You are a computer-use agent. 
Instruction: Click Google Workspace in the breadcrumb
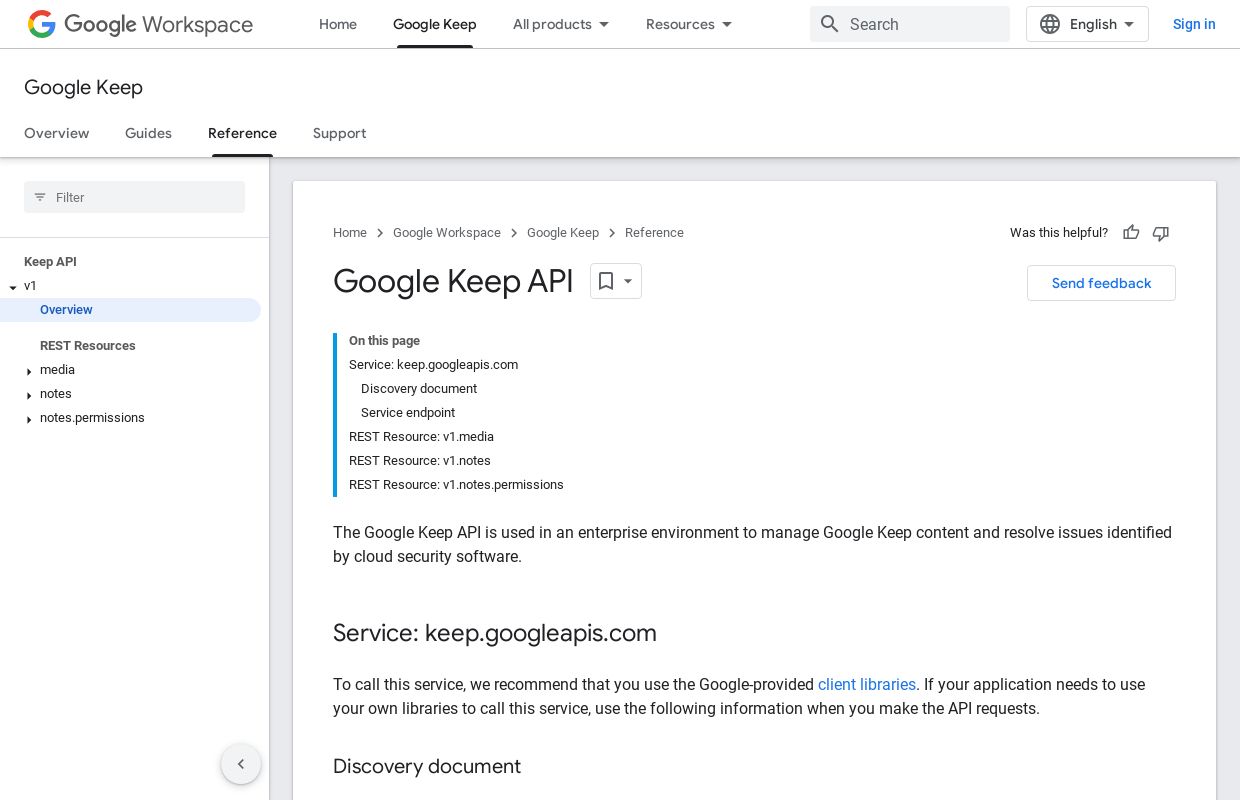tap(447, 233)
